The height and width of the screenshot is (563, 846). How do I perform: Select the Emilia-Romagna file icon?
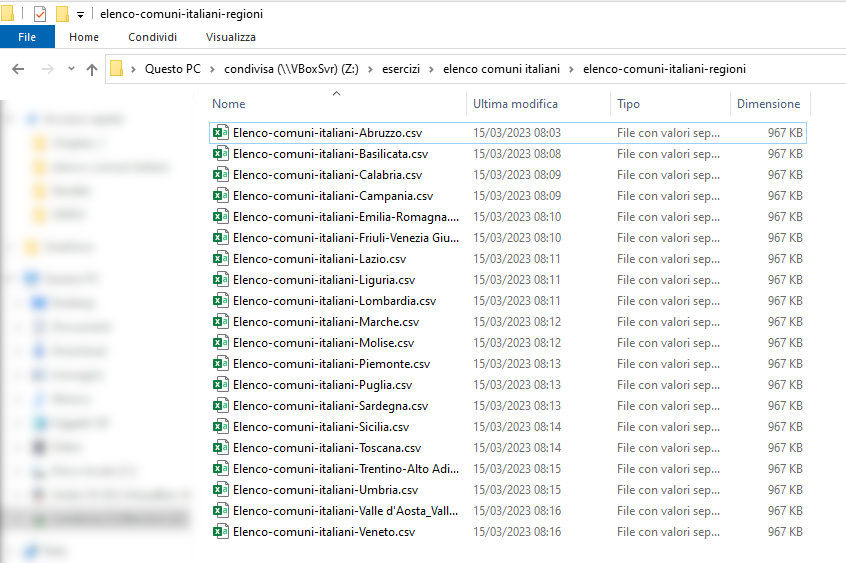click(x=220, y=216)
